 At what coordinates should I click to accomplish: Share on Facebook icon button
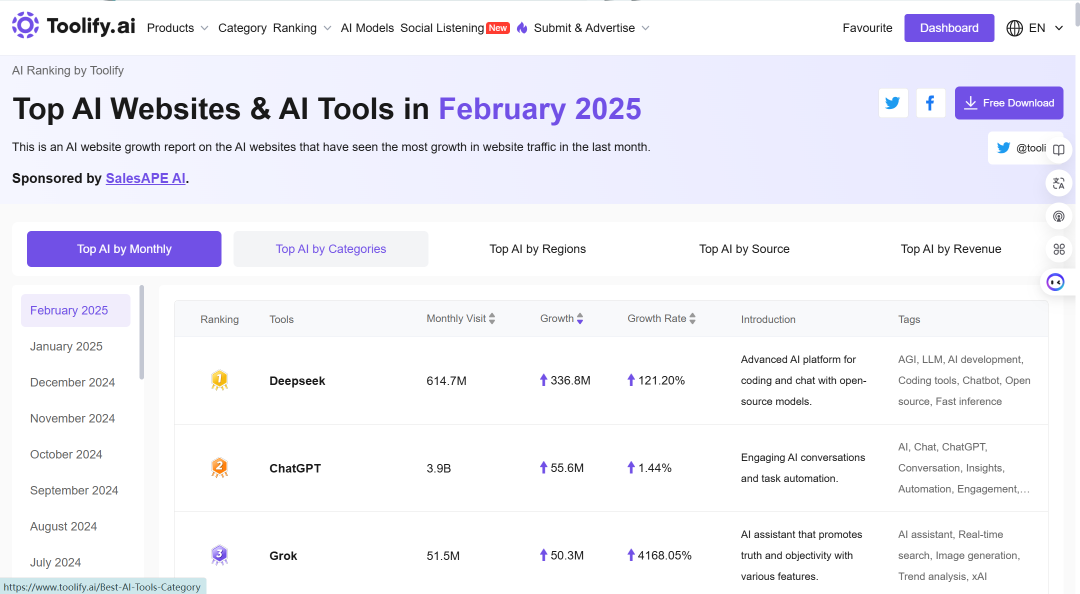[x=931, y=103]
